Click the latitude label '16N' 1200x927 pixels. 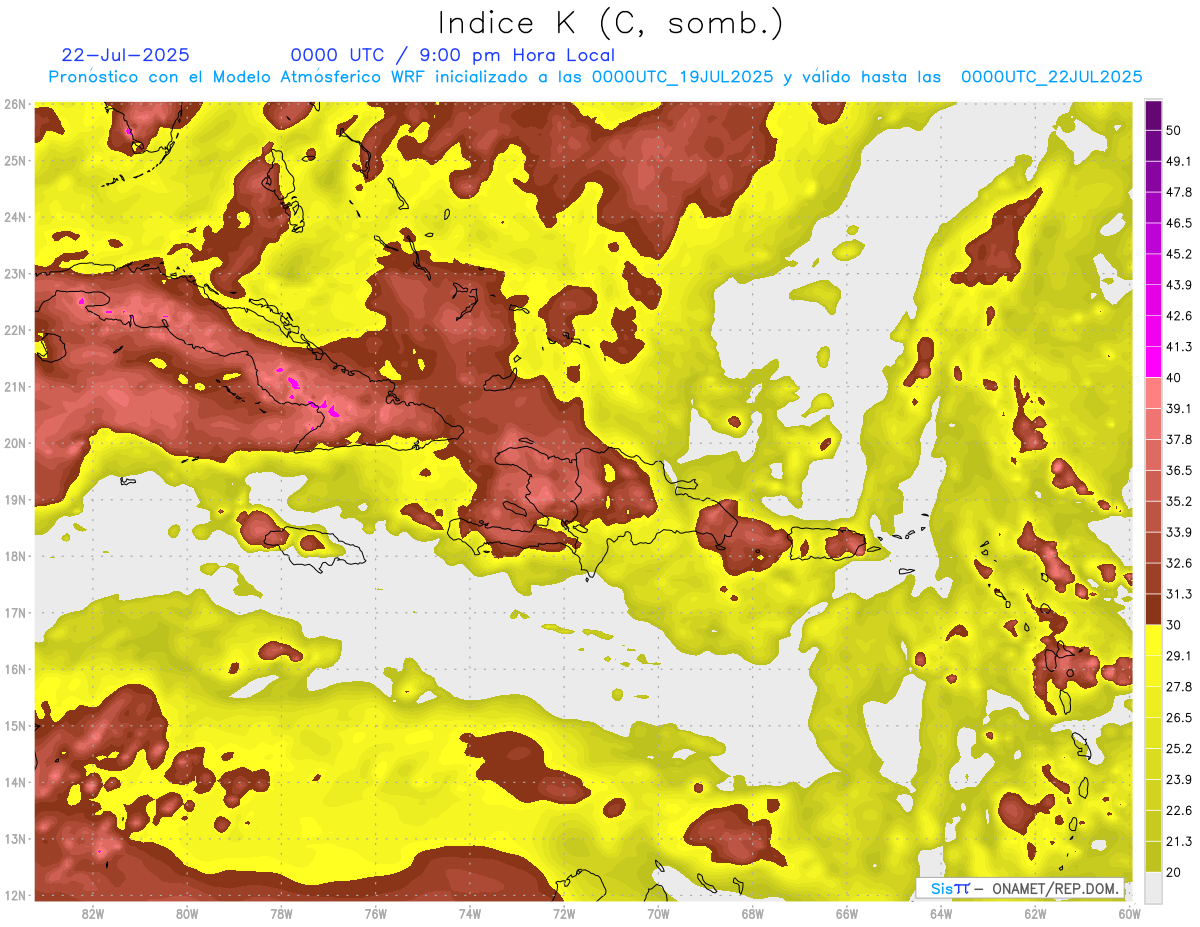point(15,669)
